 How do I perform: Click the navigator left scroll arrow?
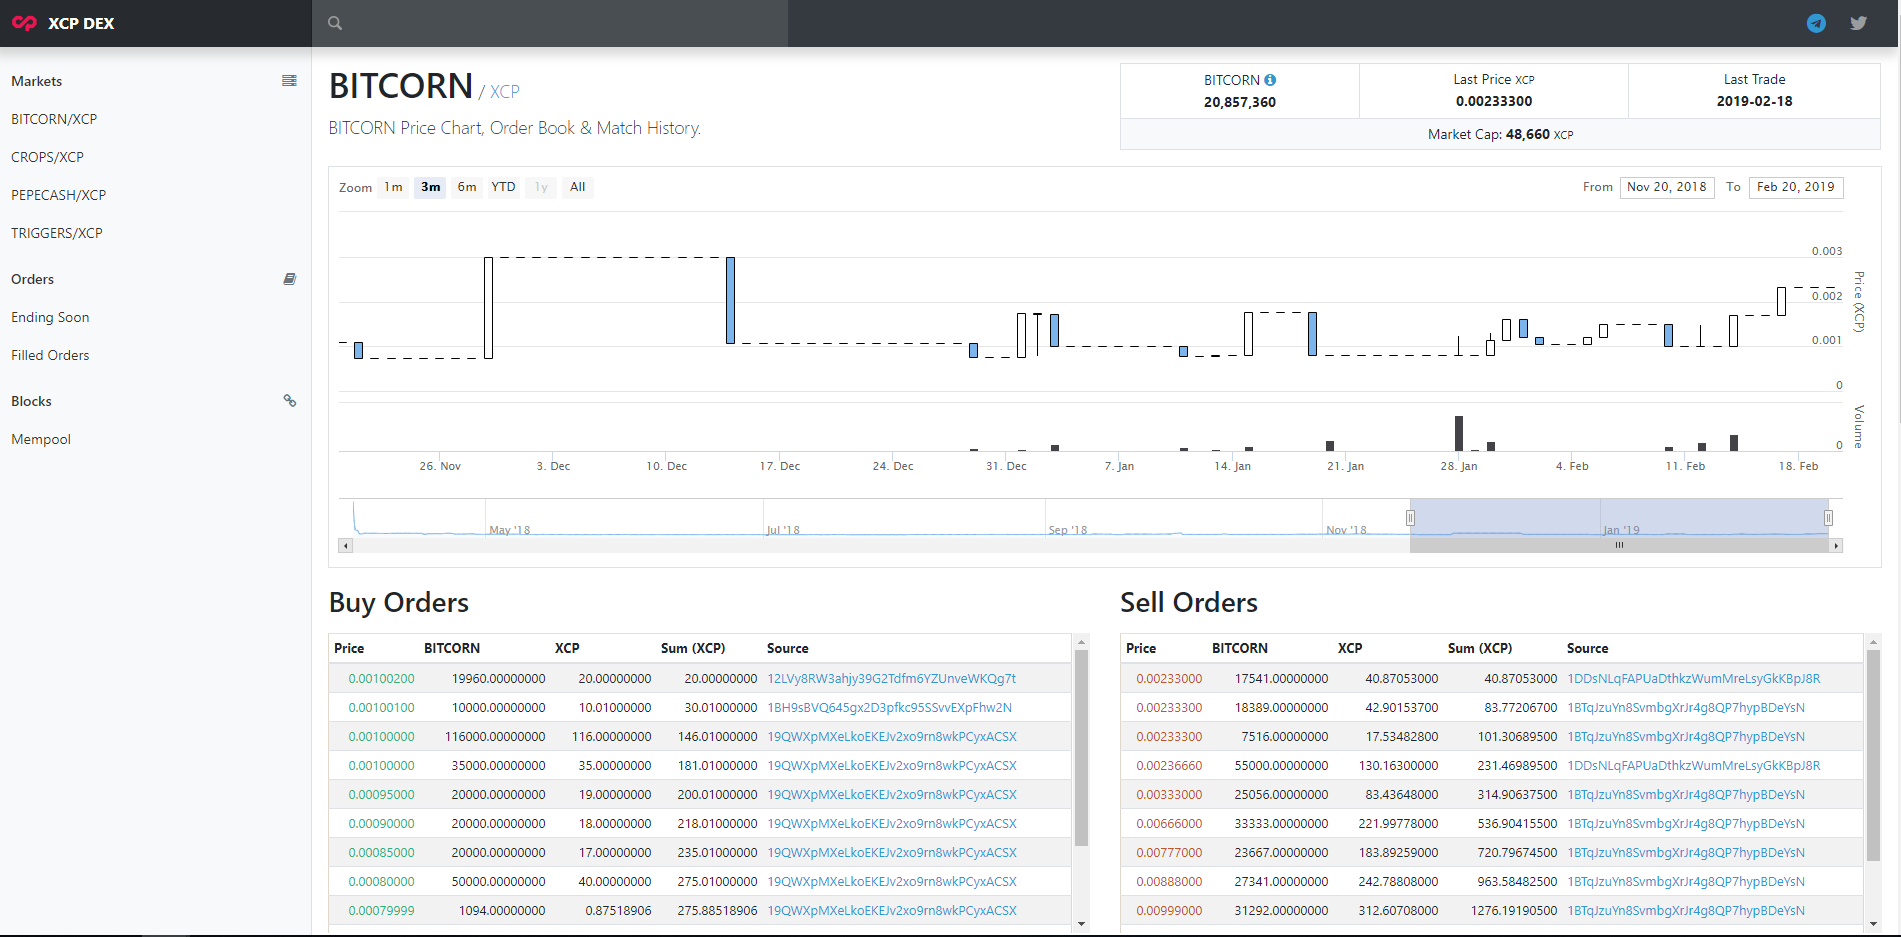point(346,546)
